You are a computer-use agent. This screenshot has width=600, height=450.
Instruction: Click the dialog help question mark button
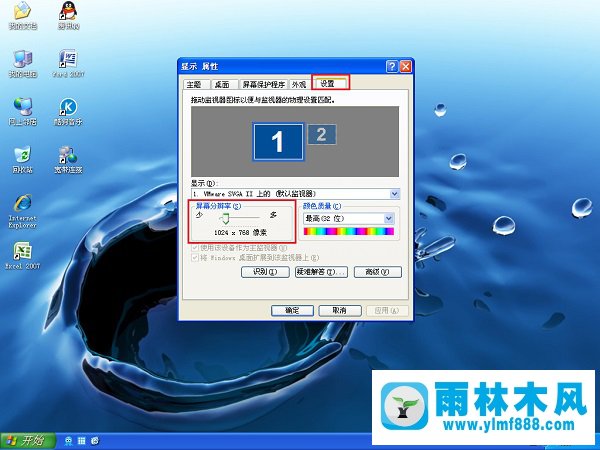pyautogui.click(x=392, y=67)
